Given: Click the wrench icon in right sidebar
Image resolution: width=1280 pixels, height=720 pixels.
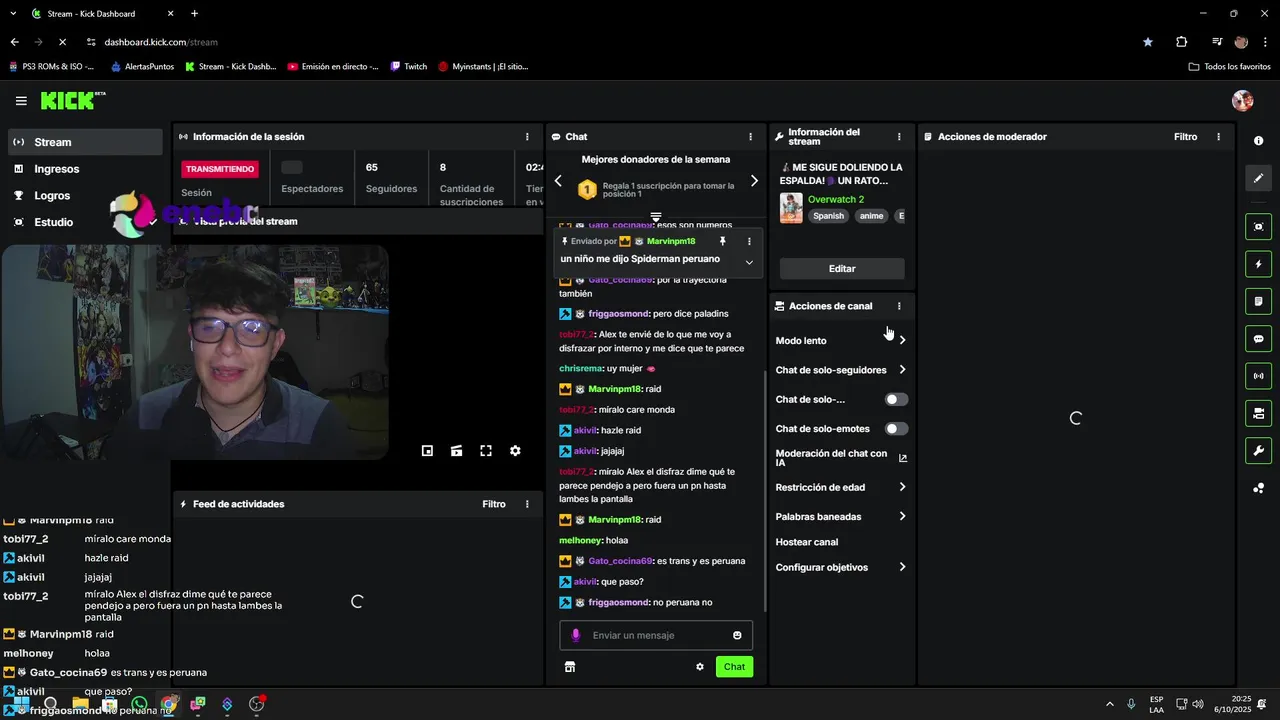Looking at the screenshot, I should (1258, 451).
